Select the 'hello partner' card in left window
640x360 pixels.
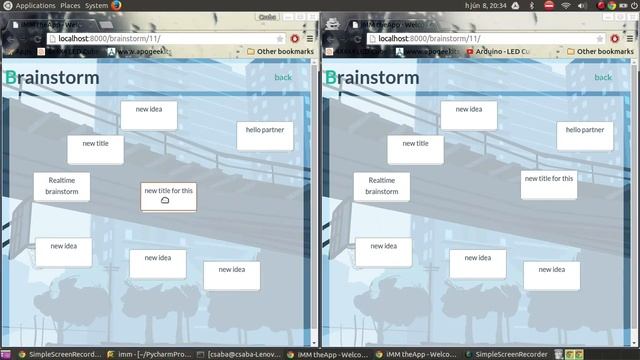click(x=265, y=136)
